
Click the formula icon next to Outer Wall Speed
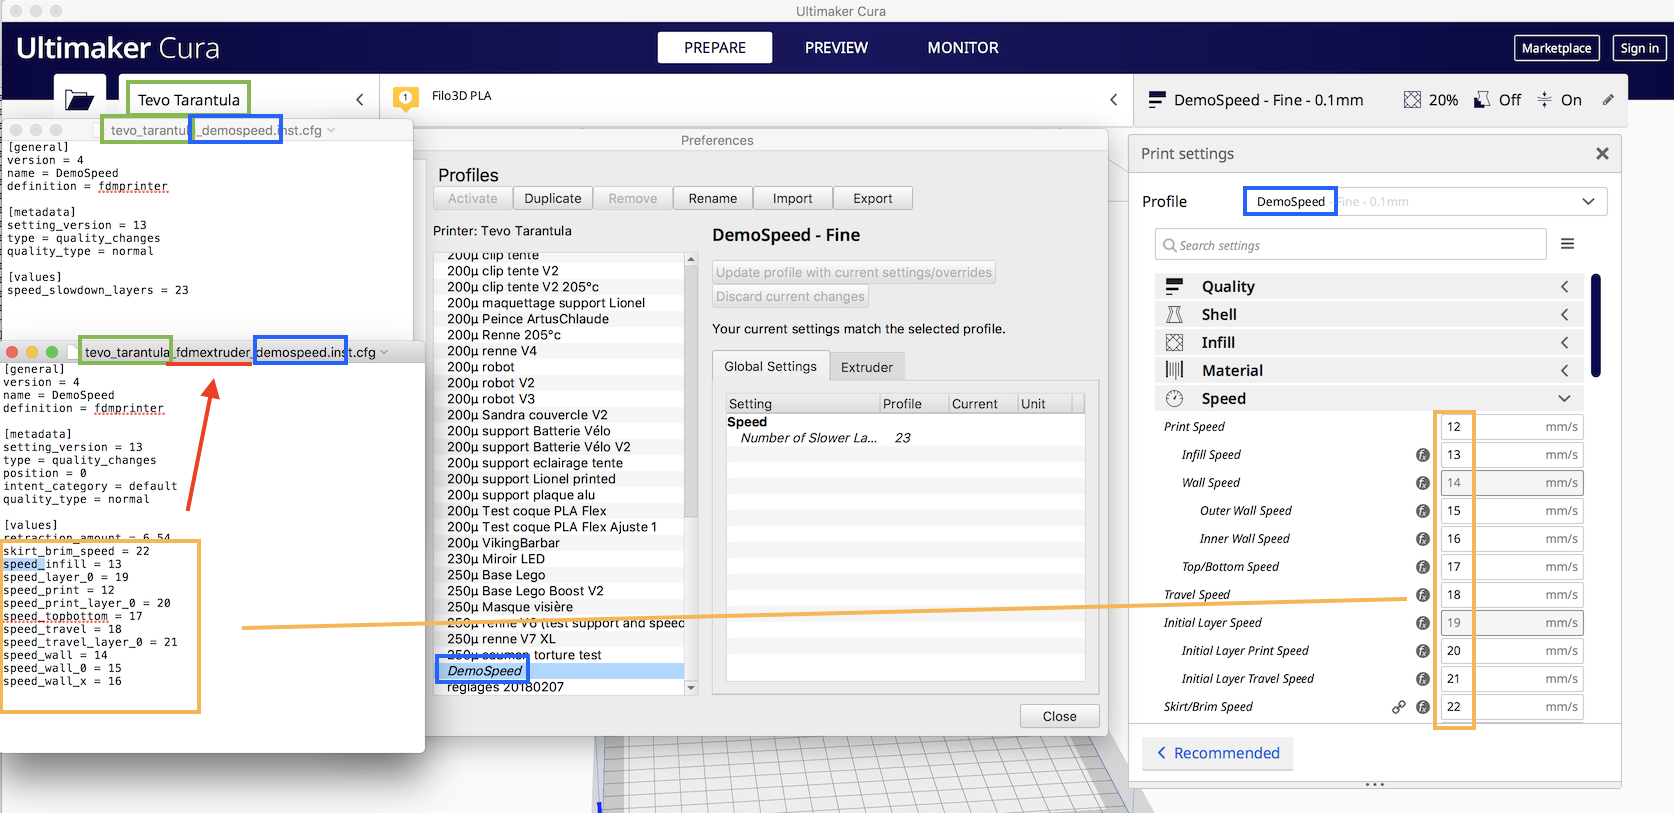(x=1423, y=511)
